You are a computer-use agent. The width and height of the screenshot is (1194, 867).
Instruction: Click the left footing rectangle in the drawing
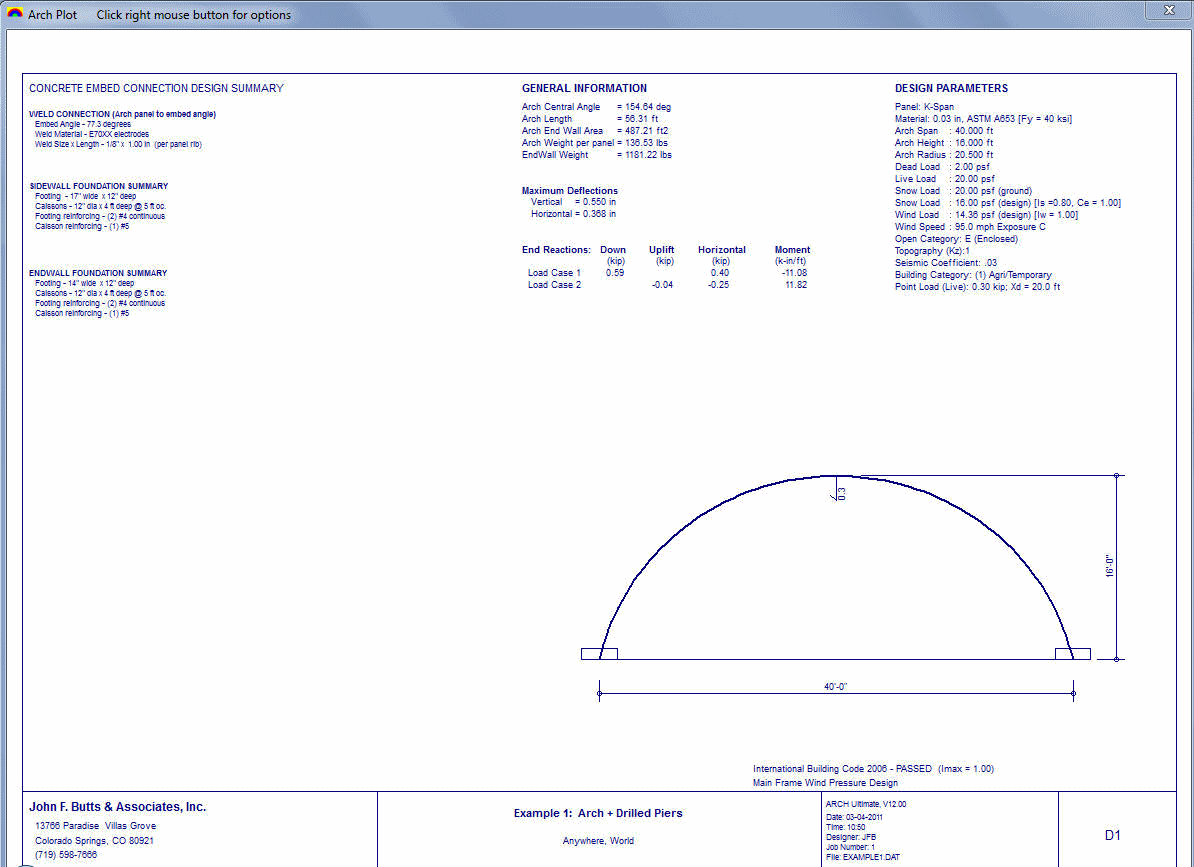point(599,654)
